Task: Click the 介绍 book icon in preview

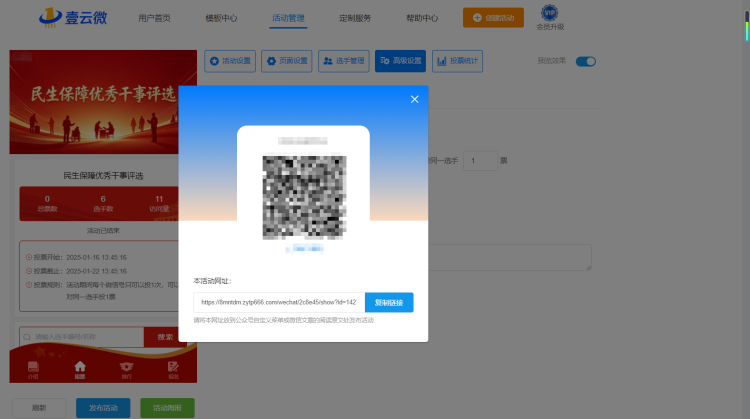Action: (33, 367)
